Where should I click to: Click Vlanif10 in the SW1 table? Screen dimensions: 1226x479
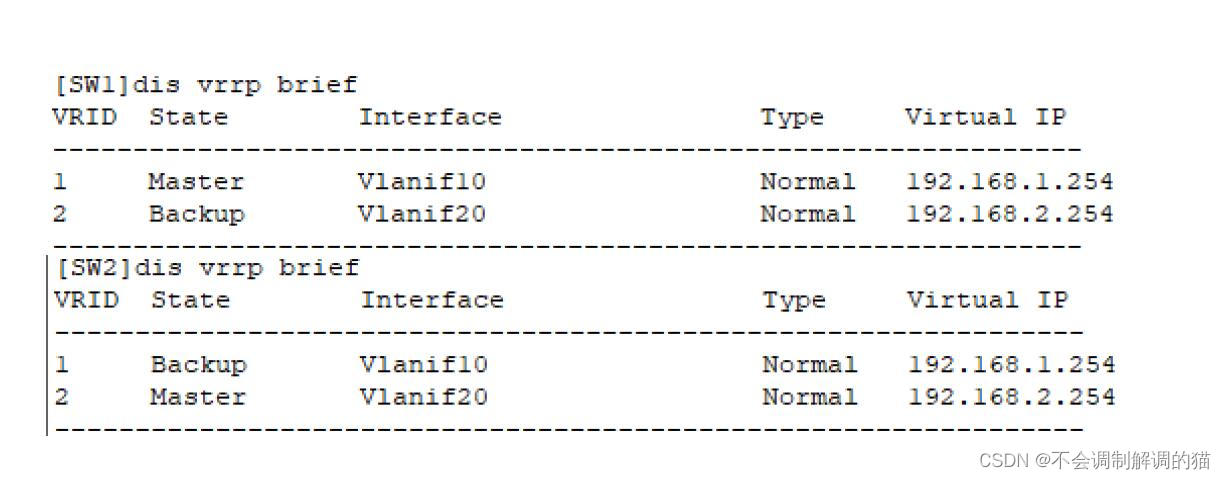(421, 182)
